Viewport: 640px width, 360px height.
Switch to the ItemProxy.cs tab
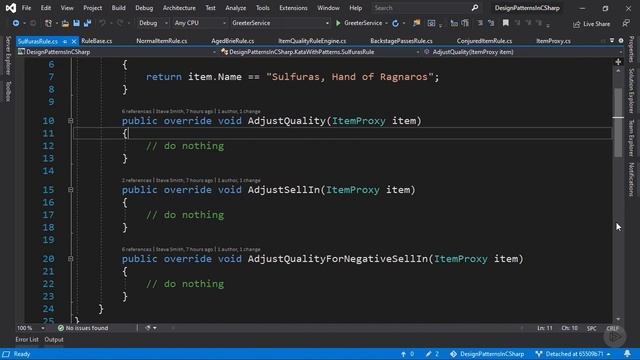553,41
